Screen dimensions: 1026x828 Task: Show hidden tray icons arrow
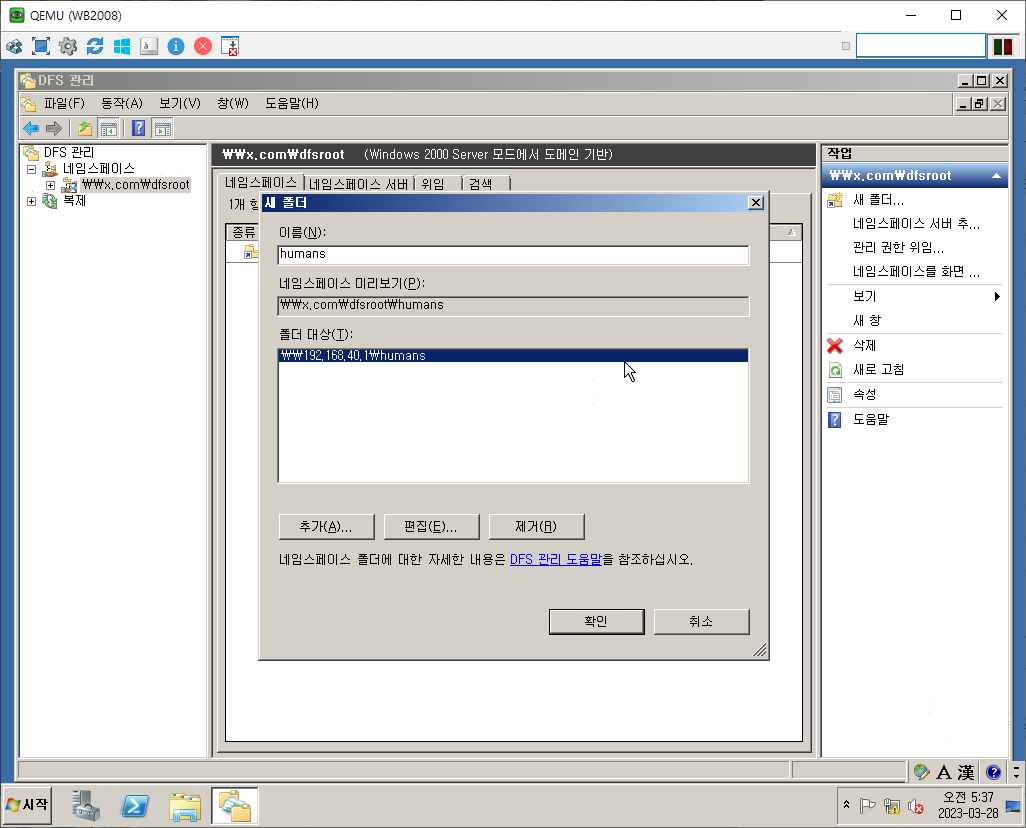coord(846,804)
